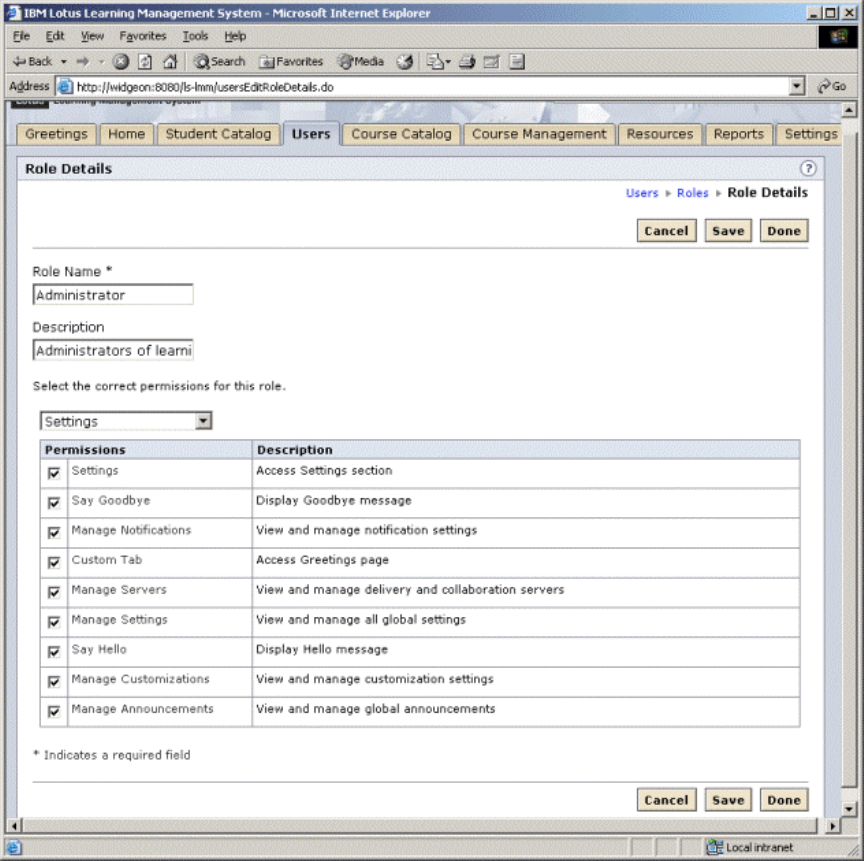Go to browser Home page icon
Screen dimensions: 864x861
point(170,61)
